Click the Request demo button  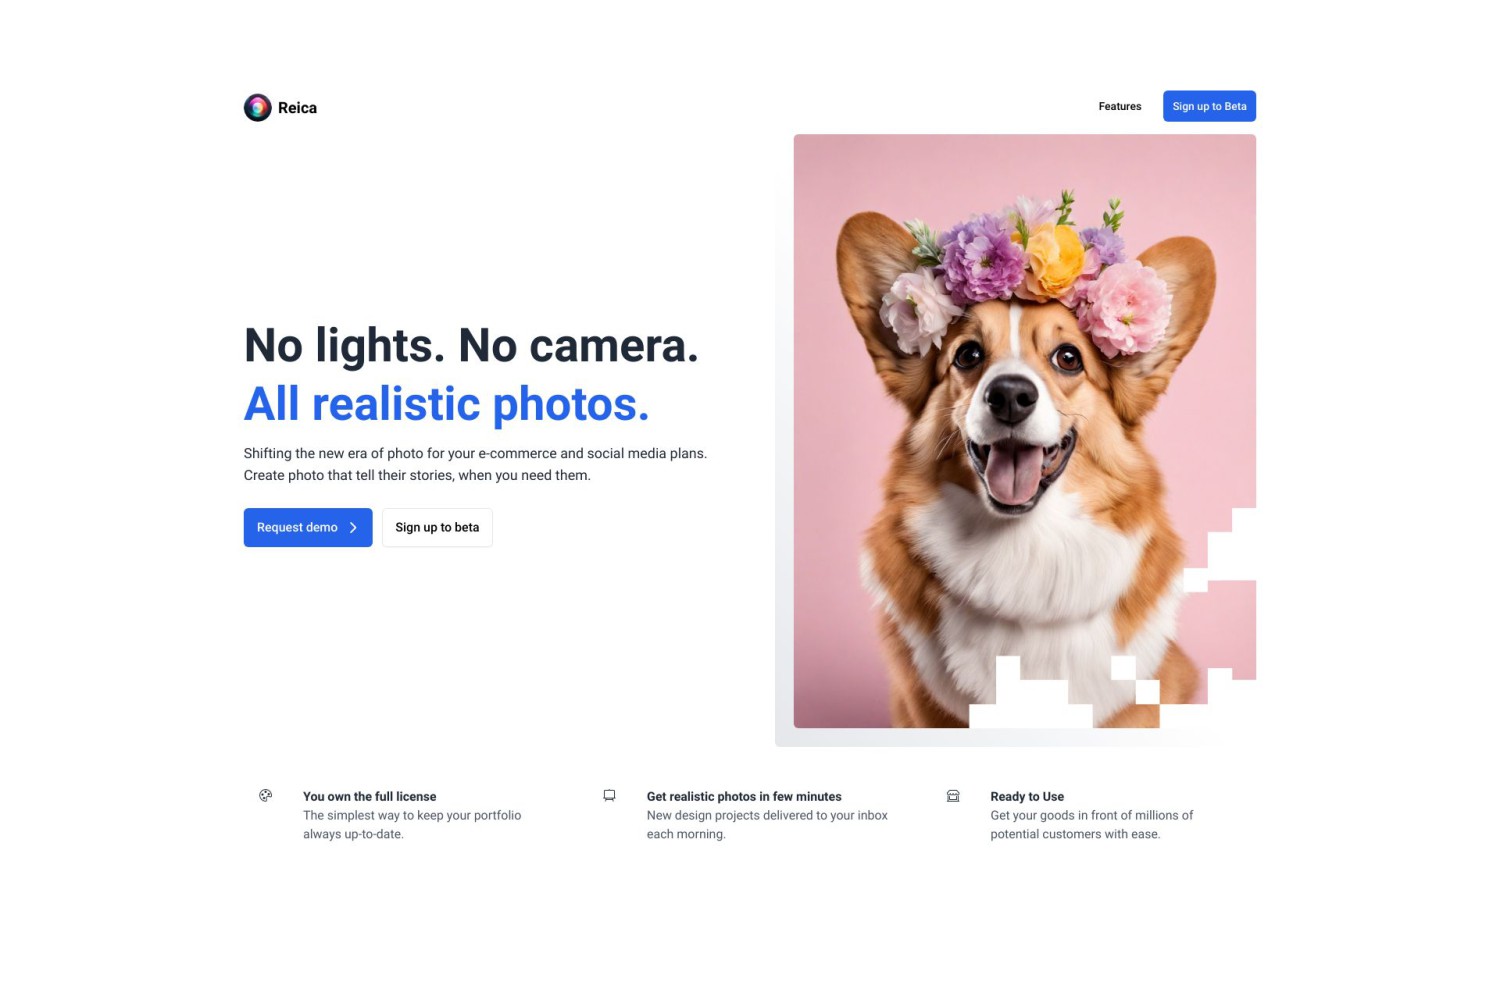[308, 528]
